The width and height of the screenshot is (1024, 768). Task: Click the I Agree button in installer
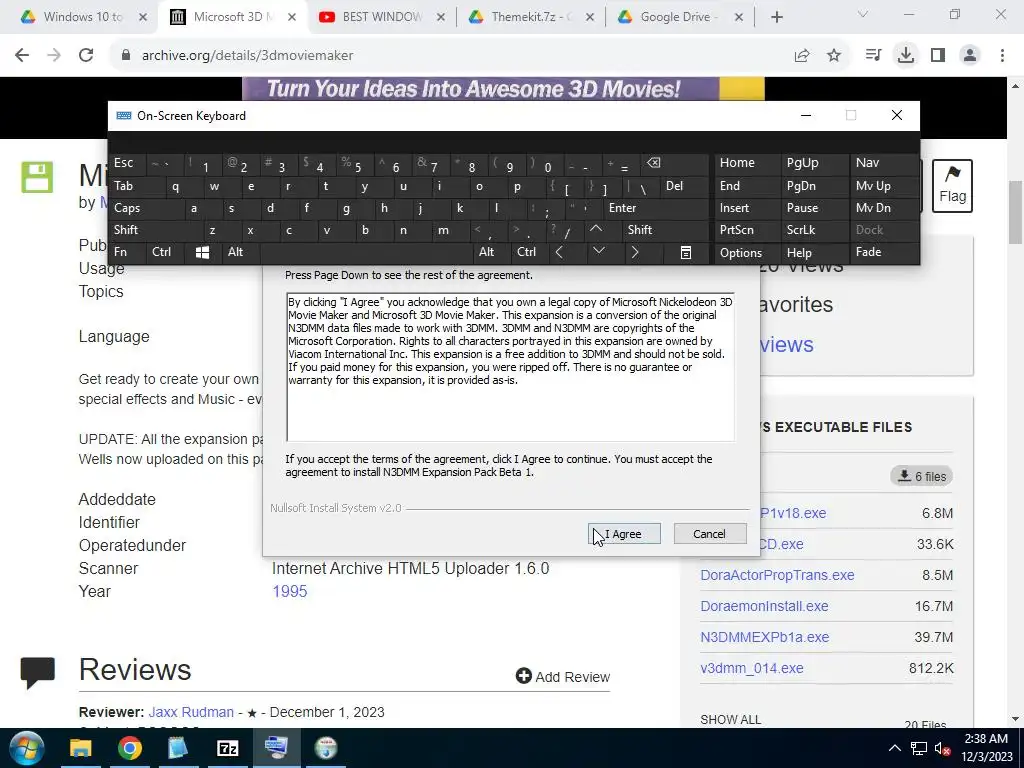coord(624,534)
